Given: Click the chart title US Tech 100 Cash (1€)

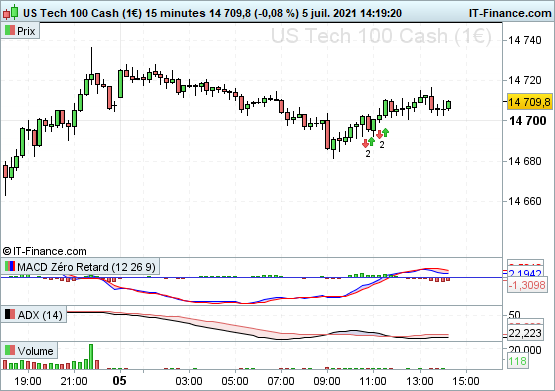Looking at the screenshot, I should point(82,13).
